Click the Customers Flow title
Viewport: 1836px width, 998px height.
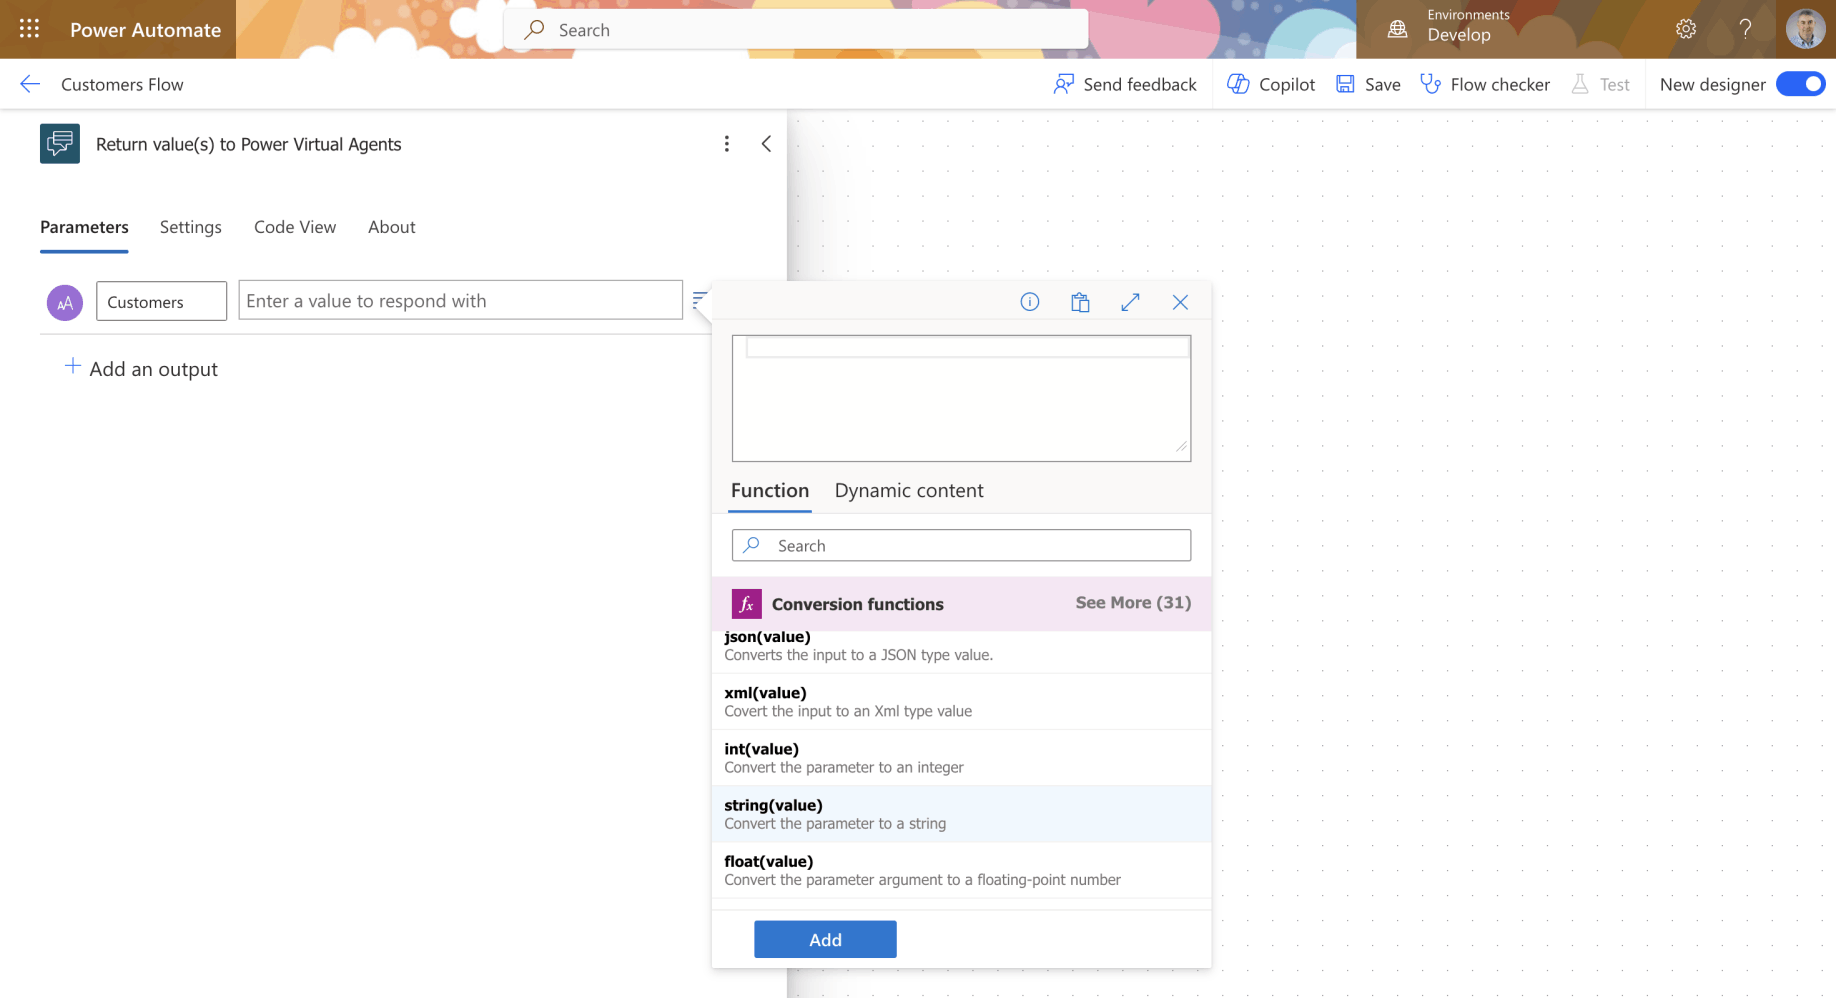[122, 84]
